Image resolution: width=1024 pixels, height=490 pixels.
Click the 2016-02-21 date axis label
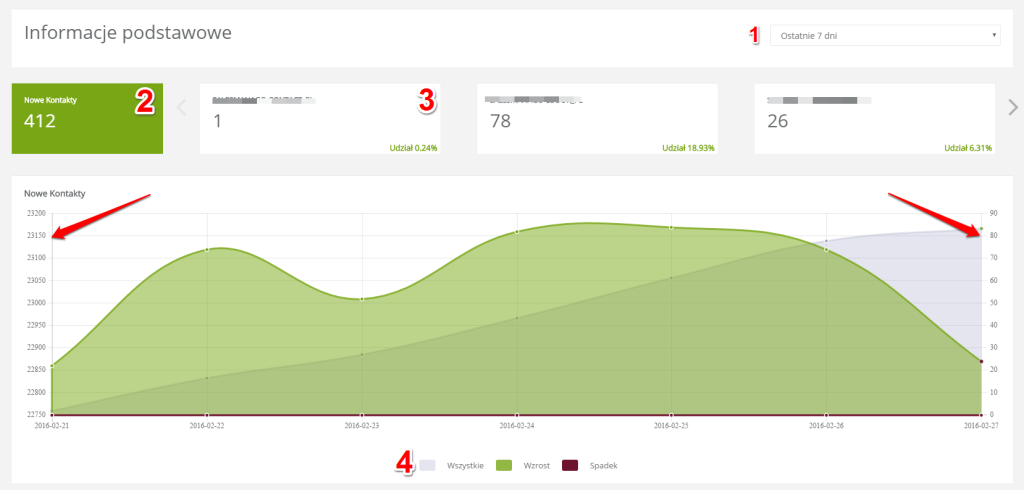tap(51, 425)
